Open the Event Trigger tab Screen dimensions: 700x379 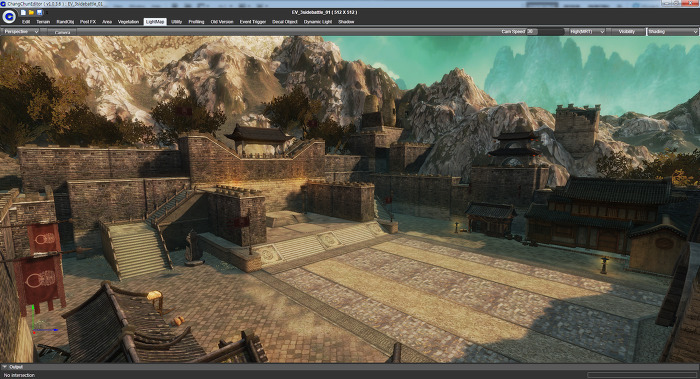click(x=253, y=21)
